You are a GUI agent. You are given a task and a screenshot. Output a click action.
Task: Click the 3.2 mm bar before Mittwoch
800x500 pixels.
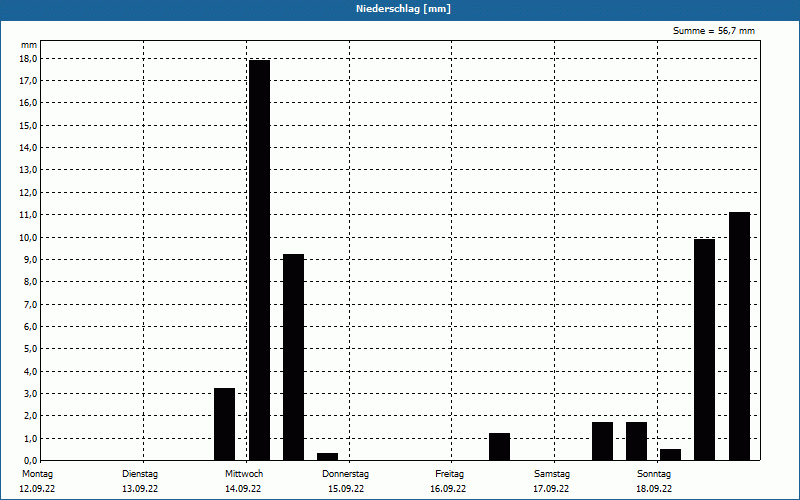pos(224,424)
